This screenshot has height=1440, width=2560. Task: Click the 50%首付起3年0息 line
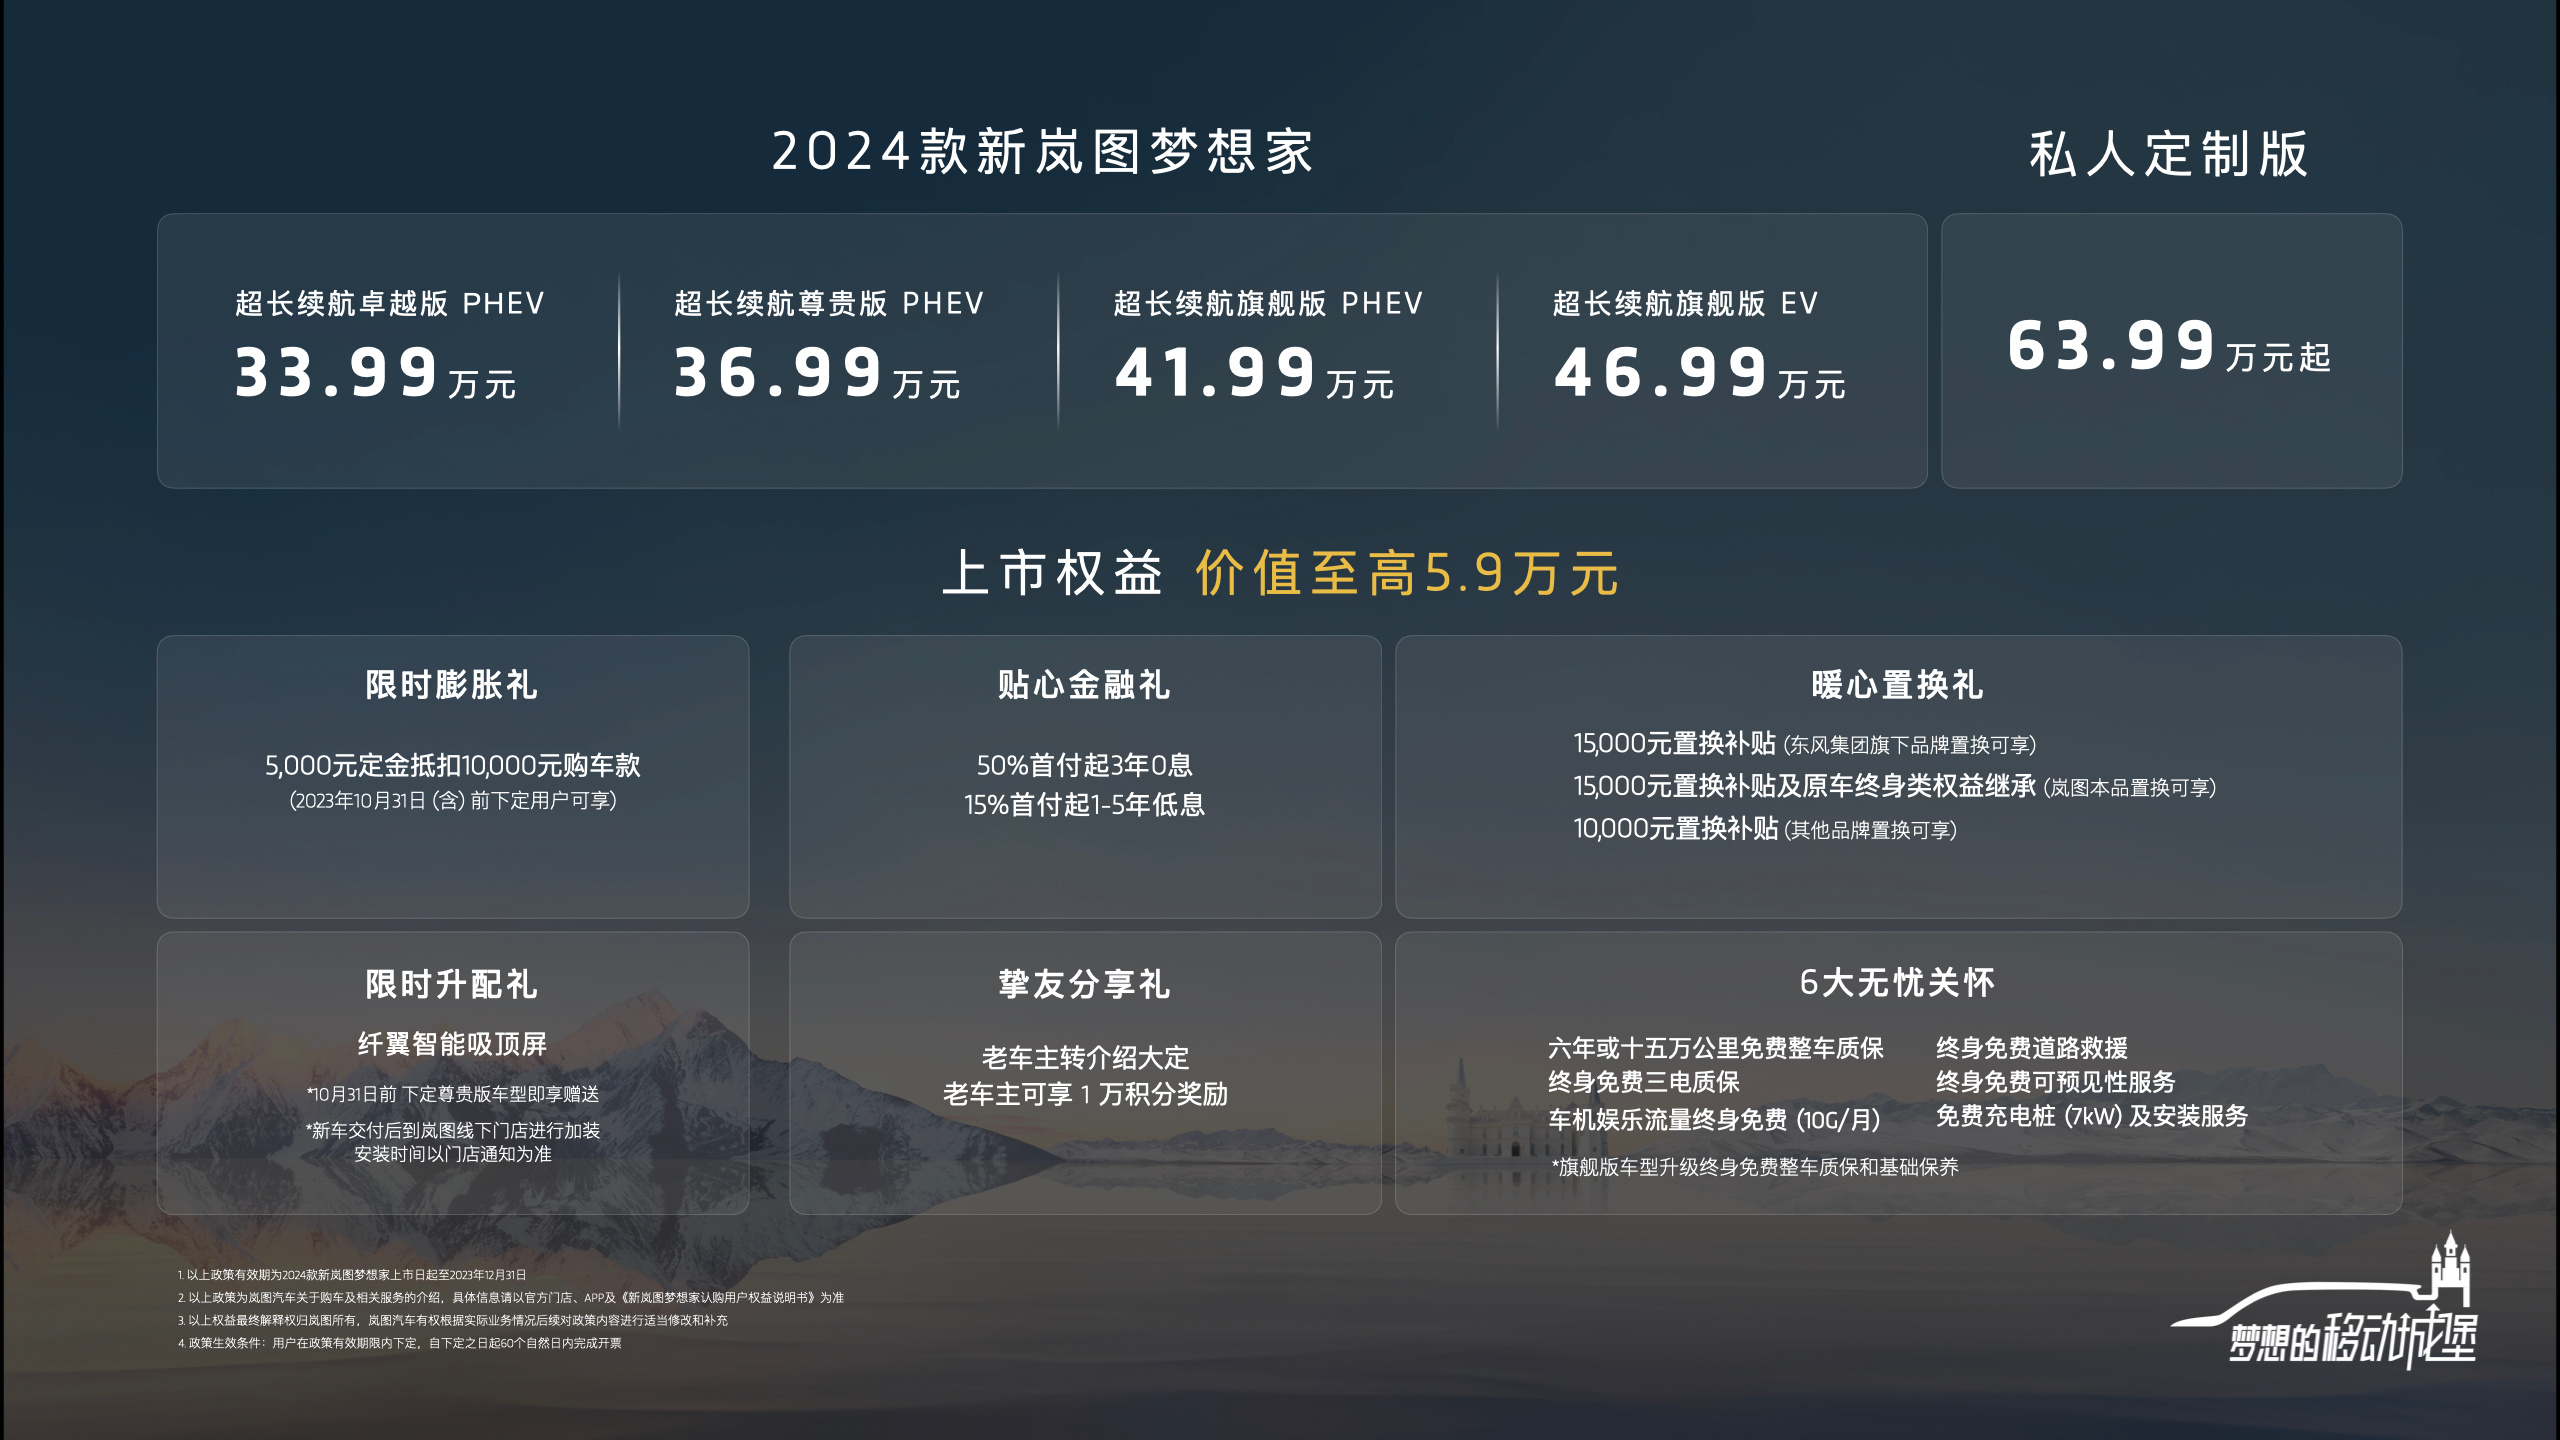1084,765
